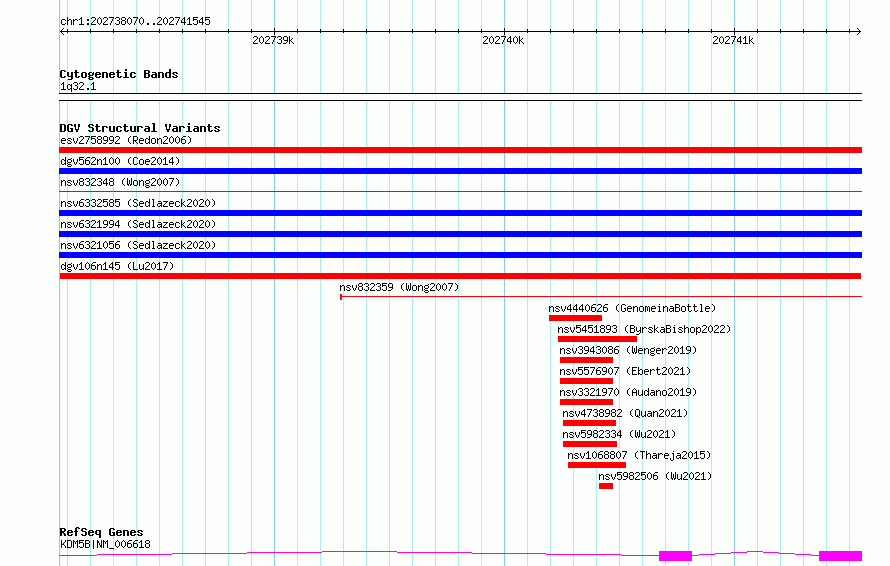Click the blue bar under nsv6321056
Screen dimensions: 890x566
[x=460, y=255]
